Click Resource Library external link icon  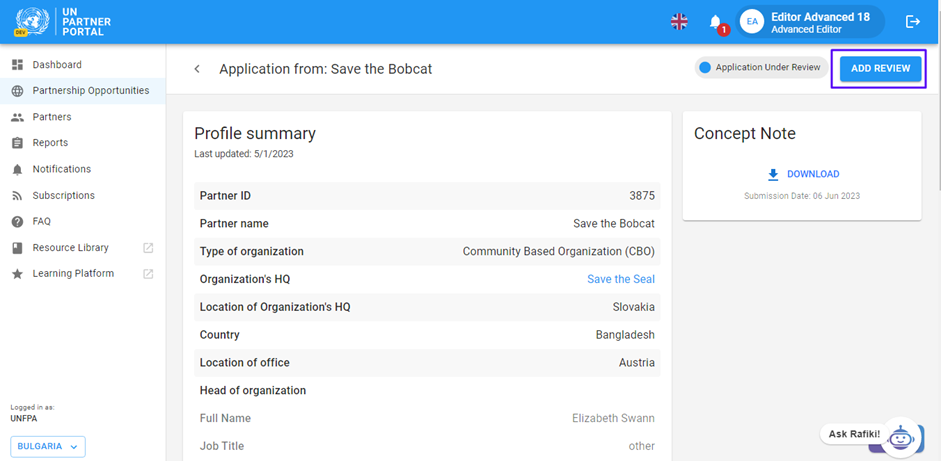click(x=148, y=248)
